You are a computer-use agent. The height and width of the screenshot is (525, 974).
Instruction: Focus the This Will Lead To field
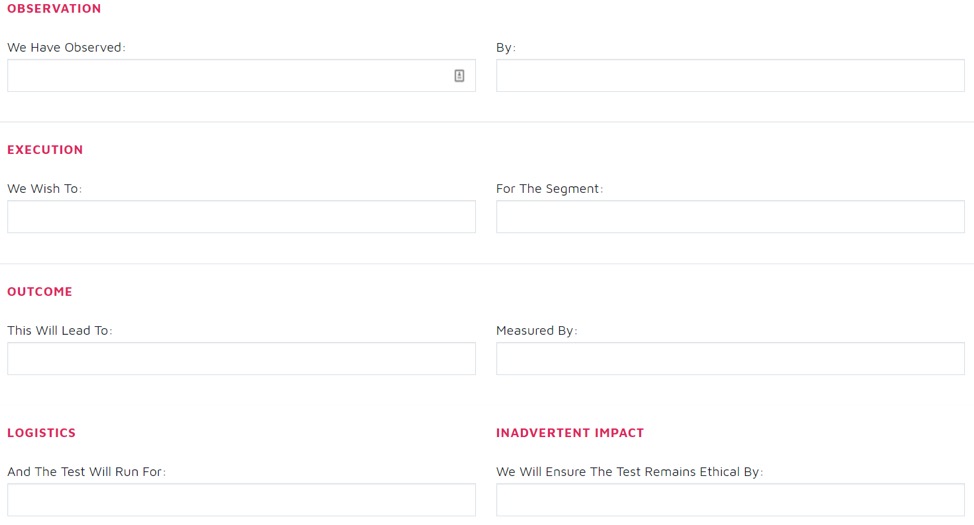coord(242,358)
